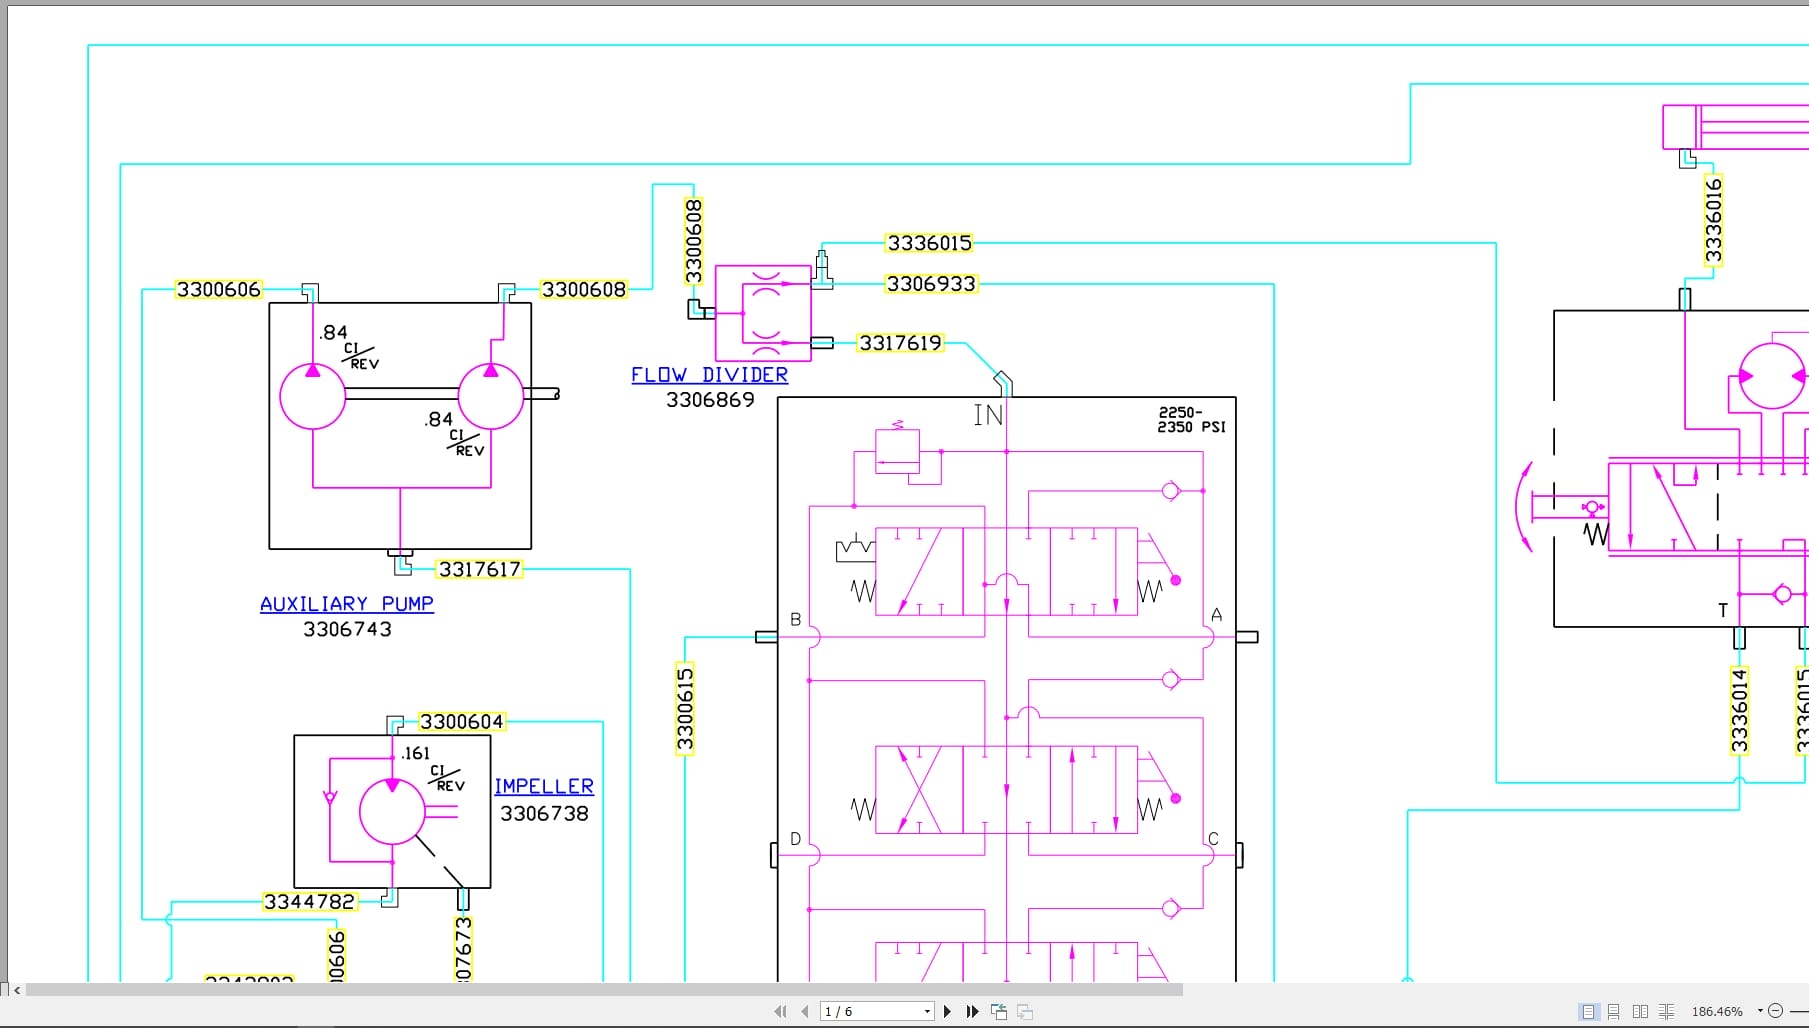
Task: Toggle continuous page scrolling mode
Action: pos(1613,1011)
